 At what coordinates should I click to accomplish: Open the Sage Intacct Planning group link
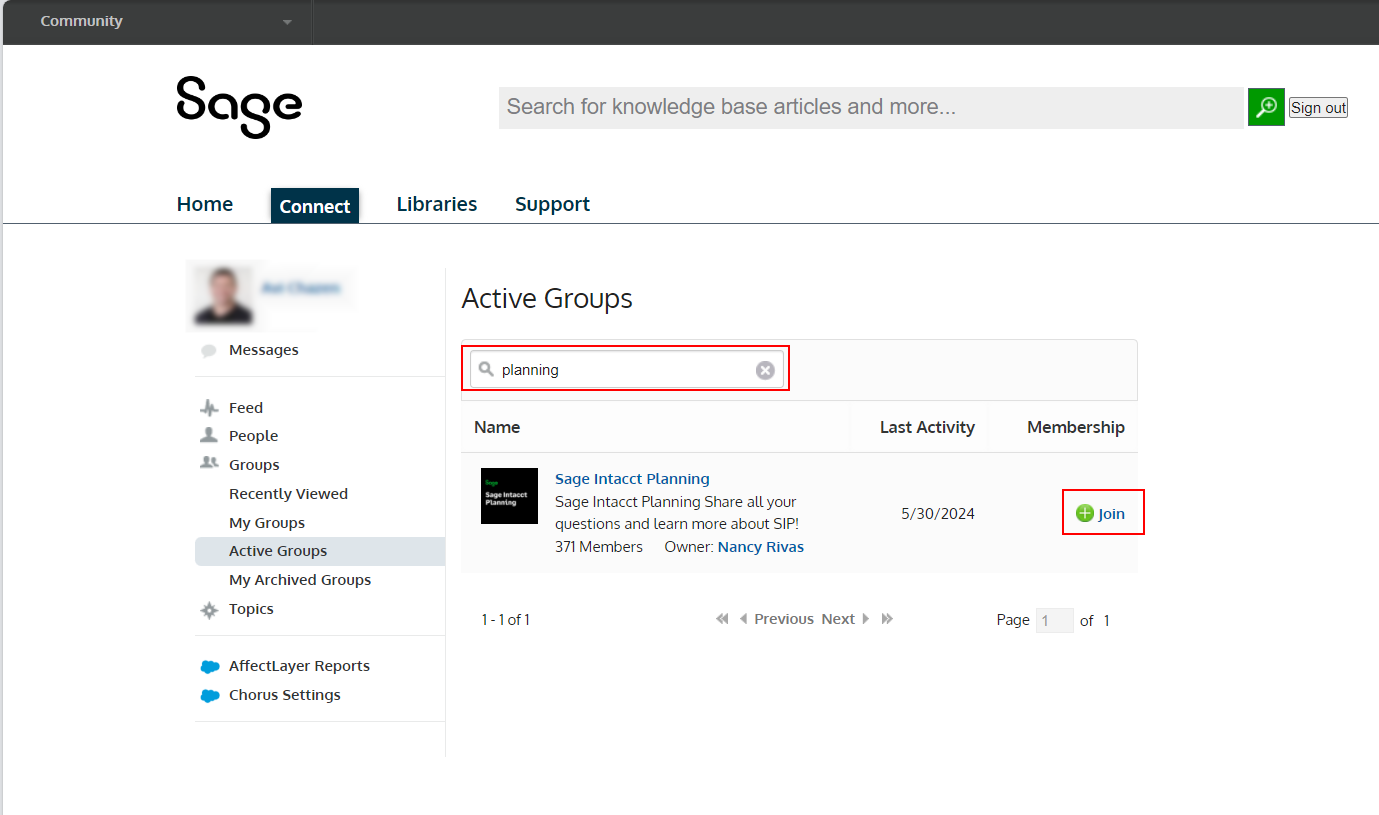click(632, 479)
